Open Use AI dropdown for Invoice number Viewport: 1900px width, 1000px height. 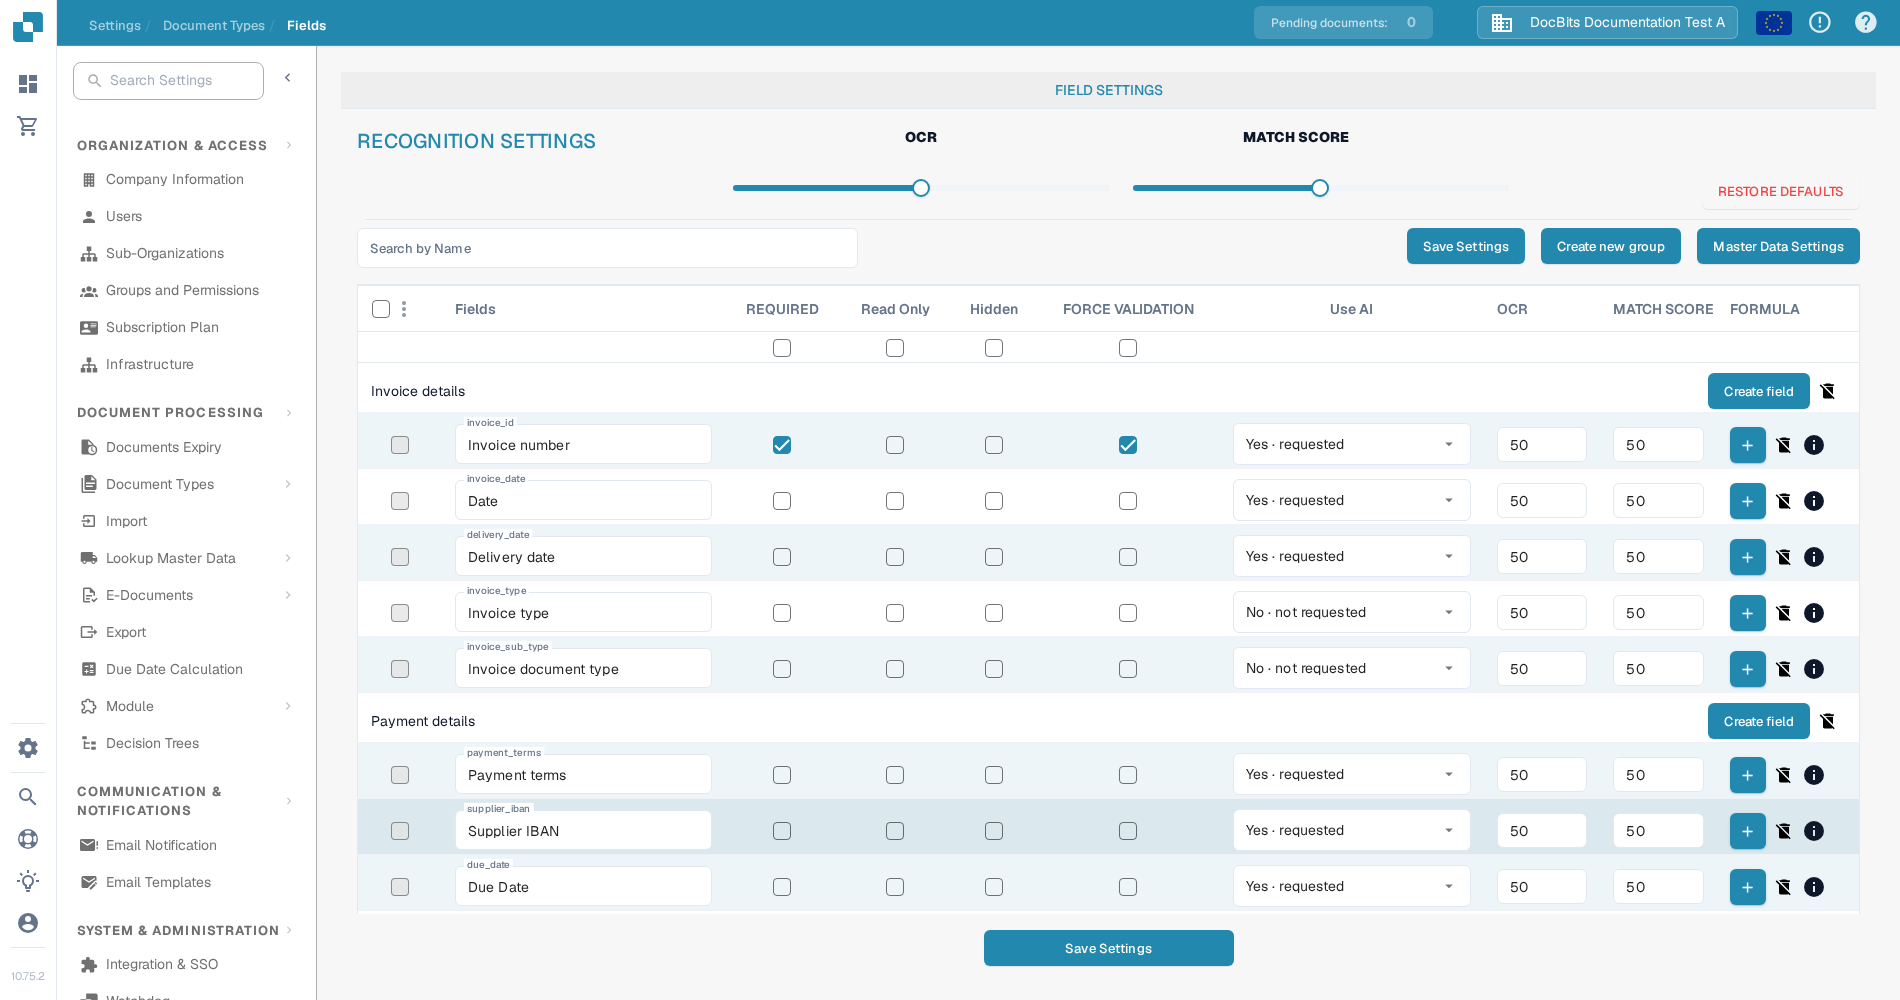point(1351,444)
